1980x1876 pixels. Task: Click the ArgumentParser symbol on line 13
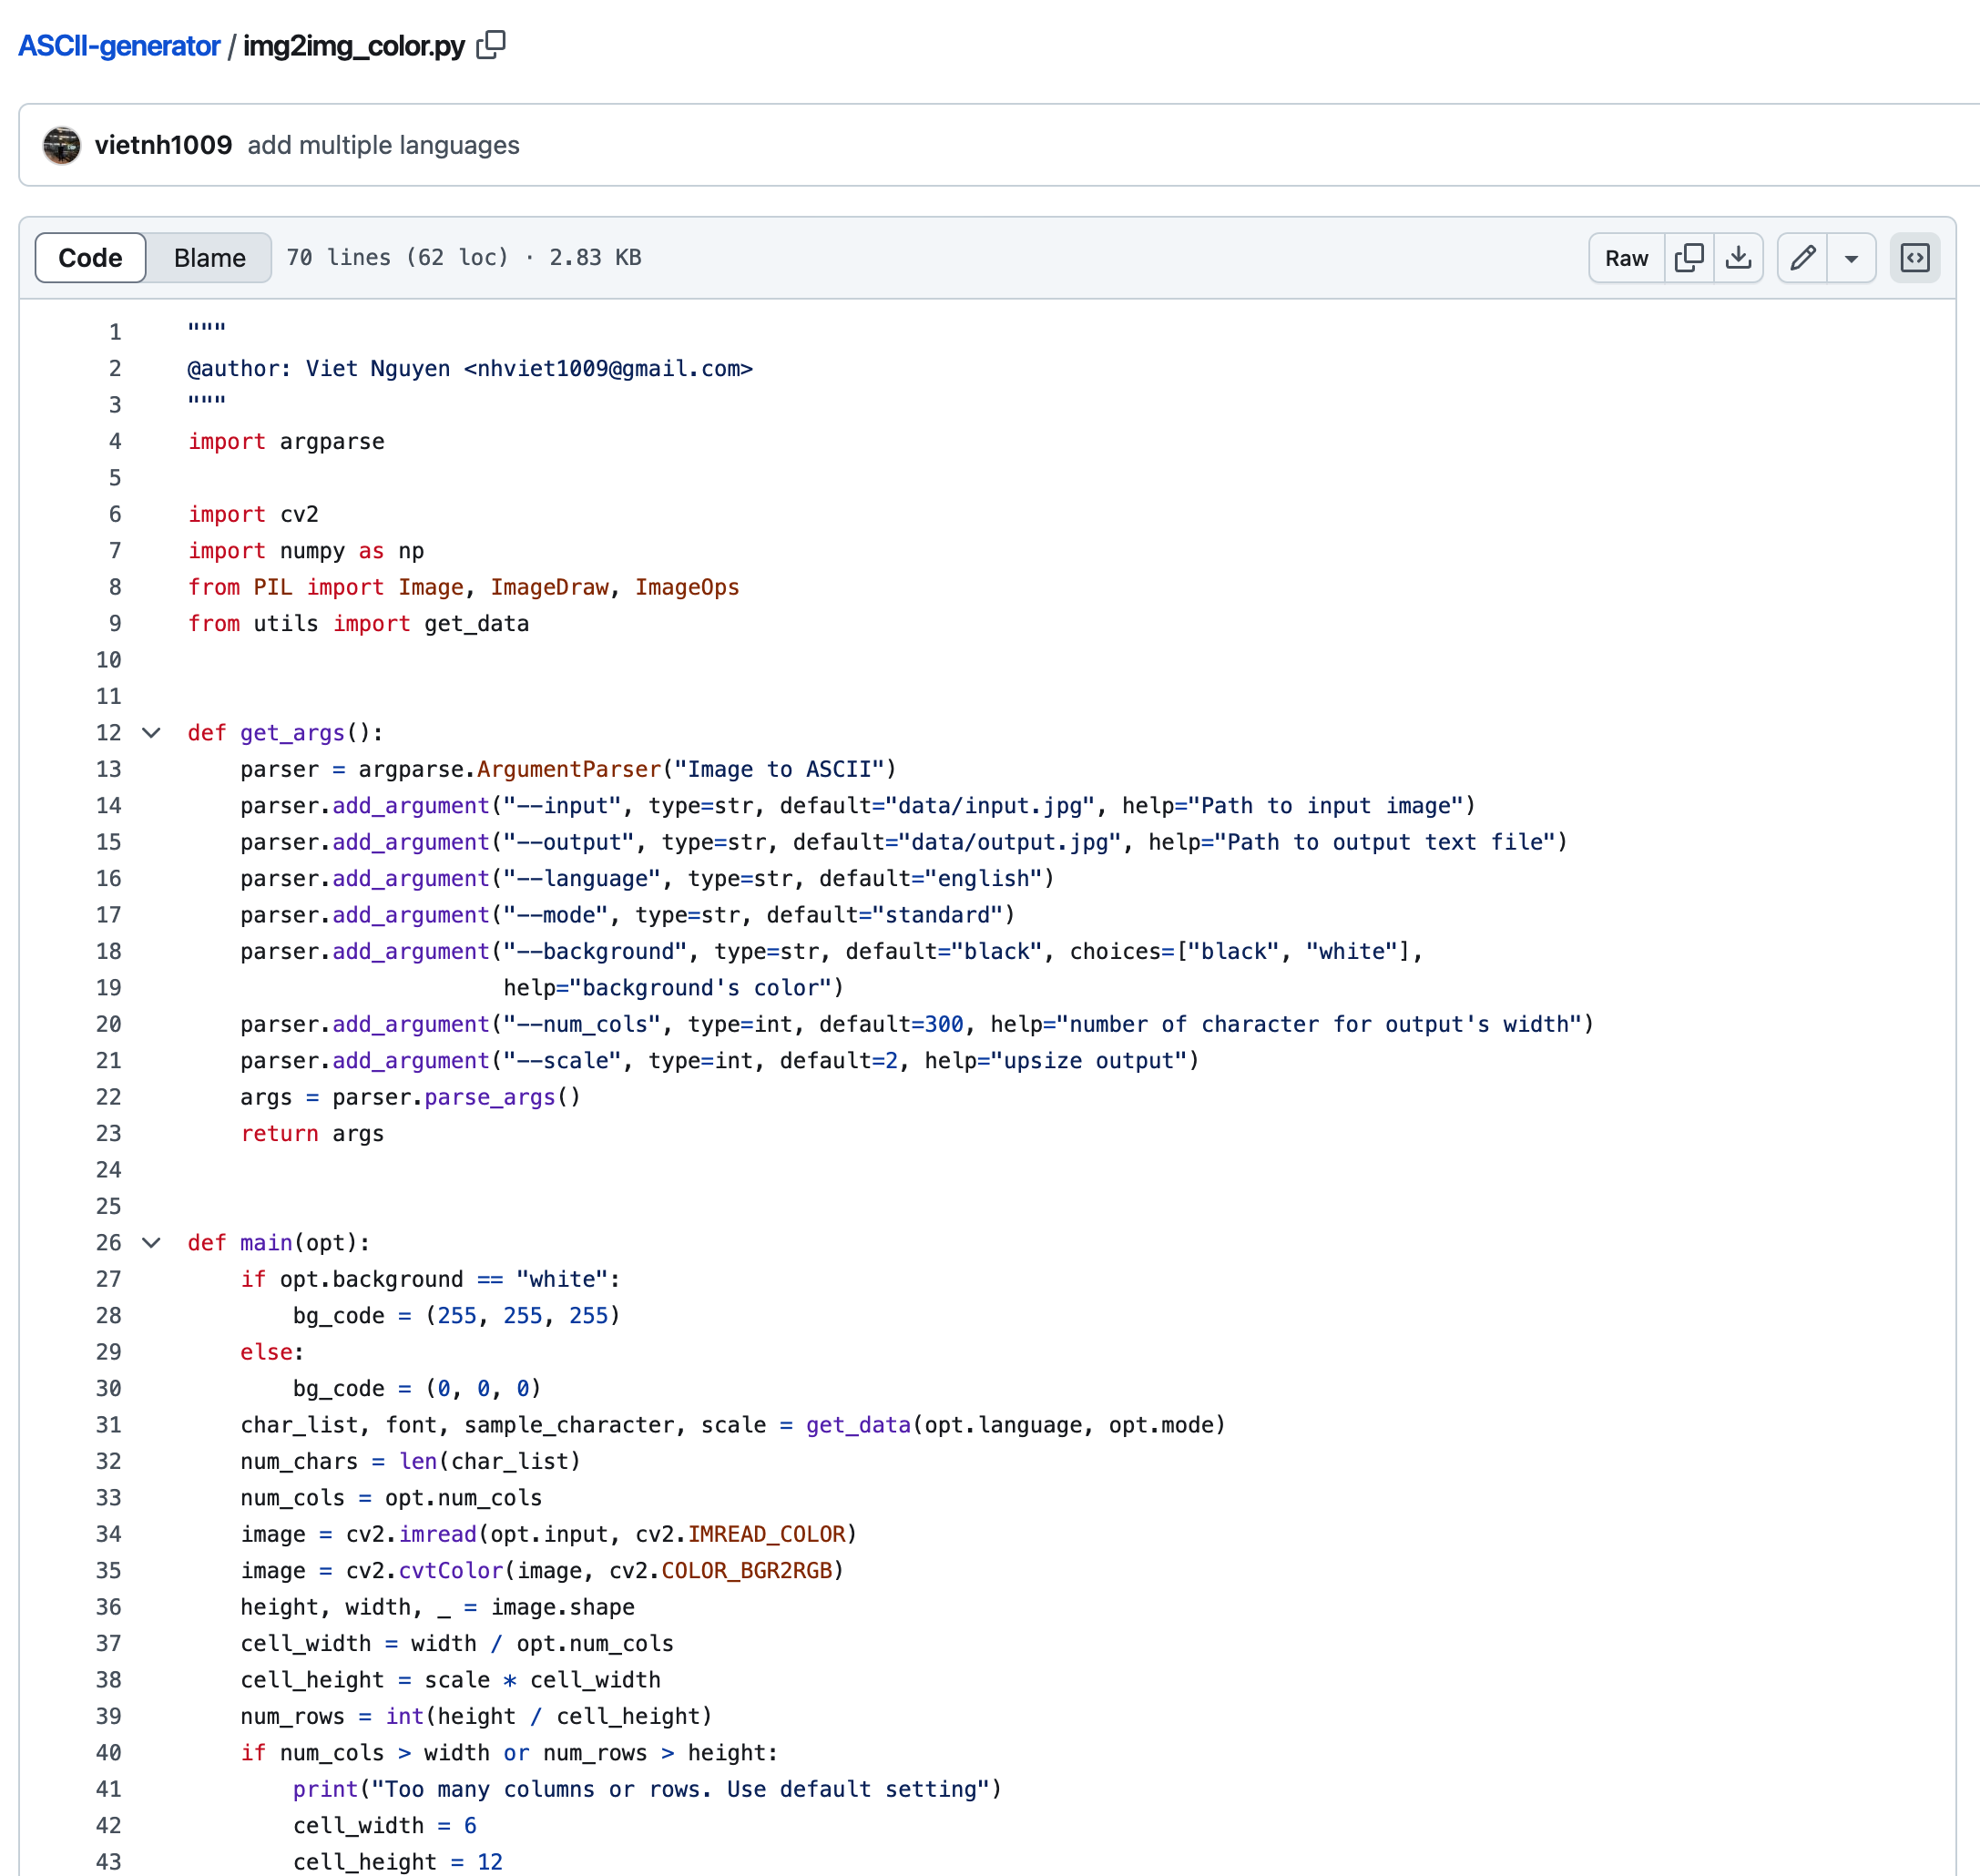coord(569,769)
